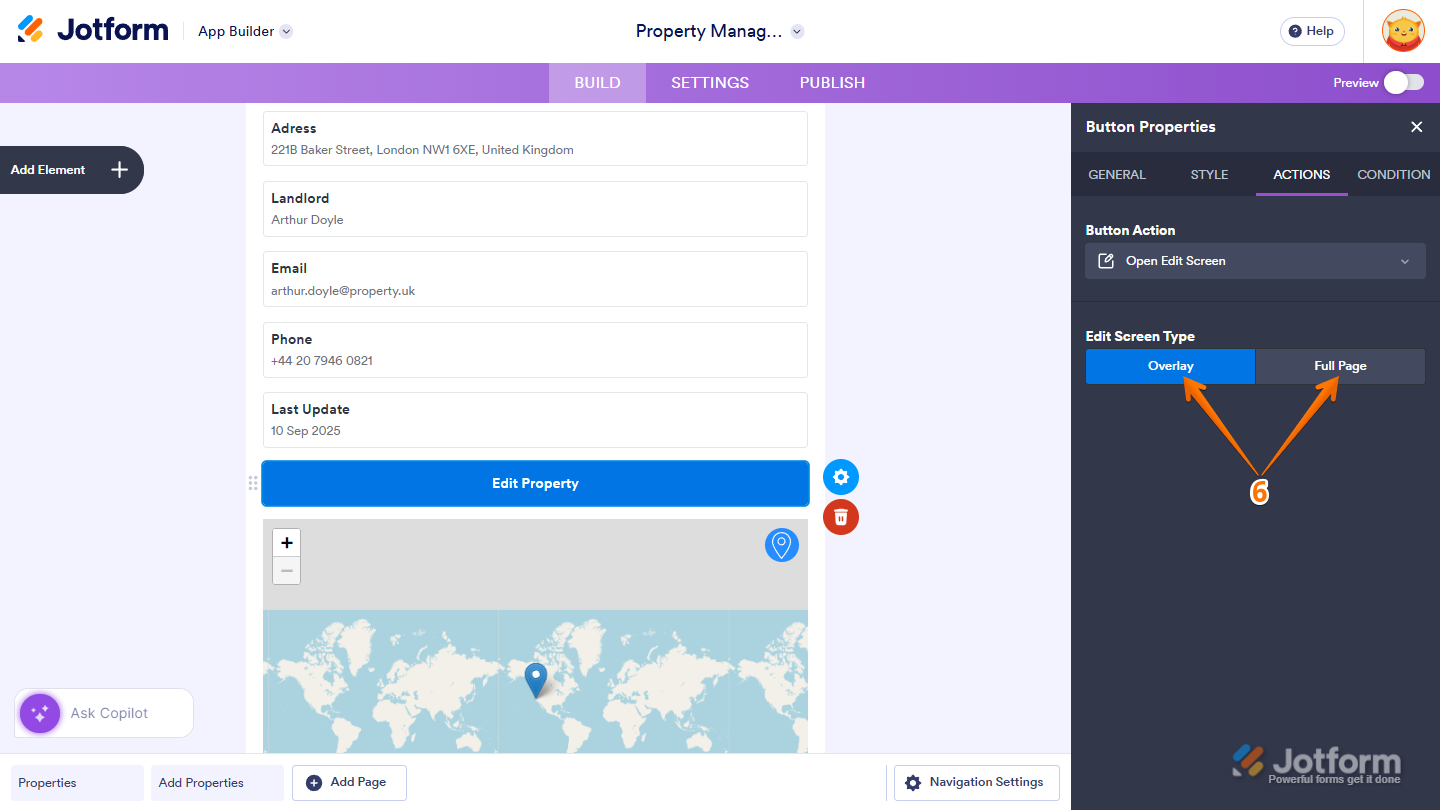1440x810 pixels.
Task: Open the blue gear button properties icon
Action: click(841, 477)
